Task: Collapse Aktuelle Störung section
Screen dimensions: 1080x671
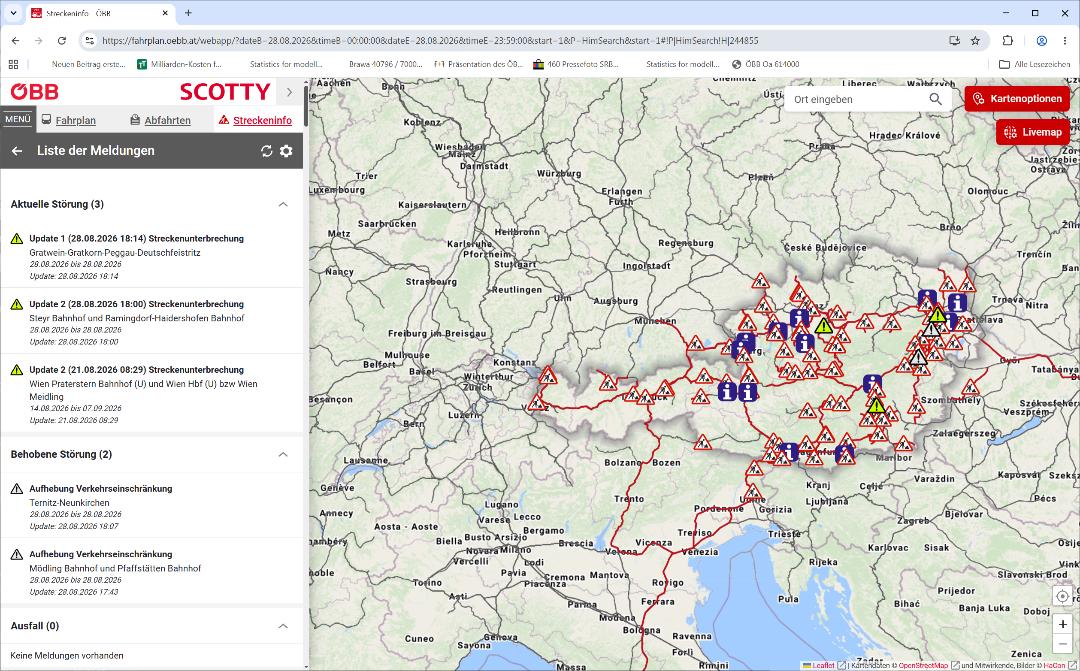Action: [x=283, y=204]
